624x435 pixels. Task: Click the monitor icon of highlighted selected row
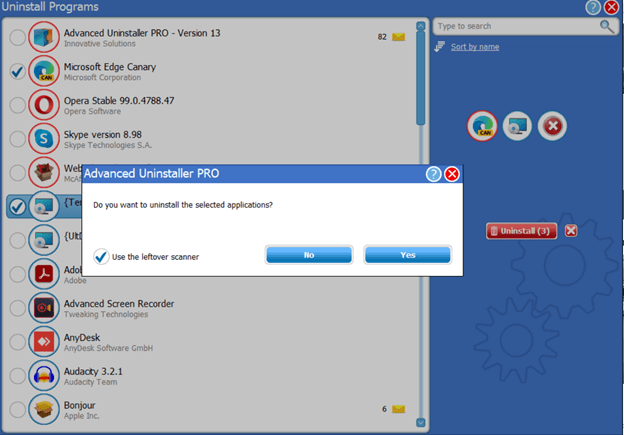point(44,206)
